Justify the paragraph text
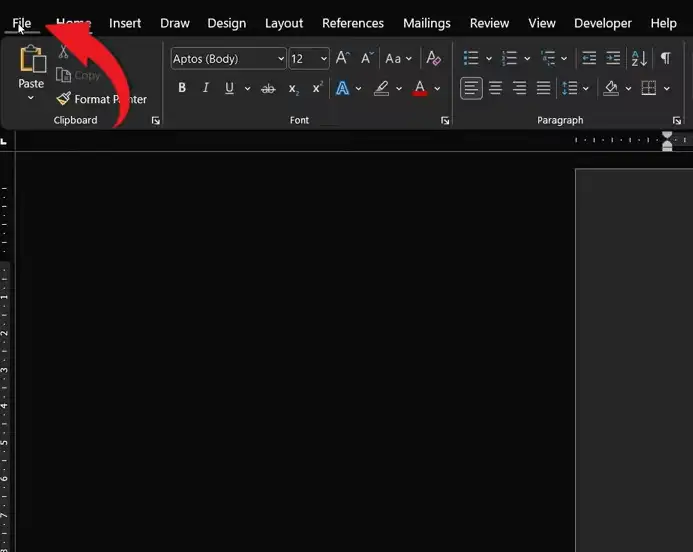The height and width of the screenshot is (552, 693). point(543,88)
